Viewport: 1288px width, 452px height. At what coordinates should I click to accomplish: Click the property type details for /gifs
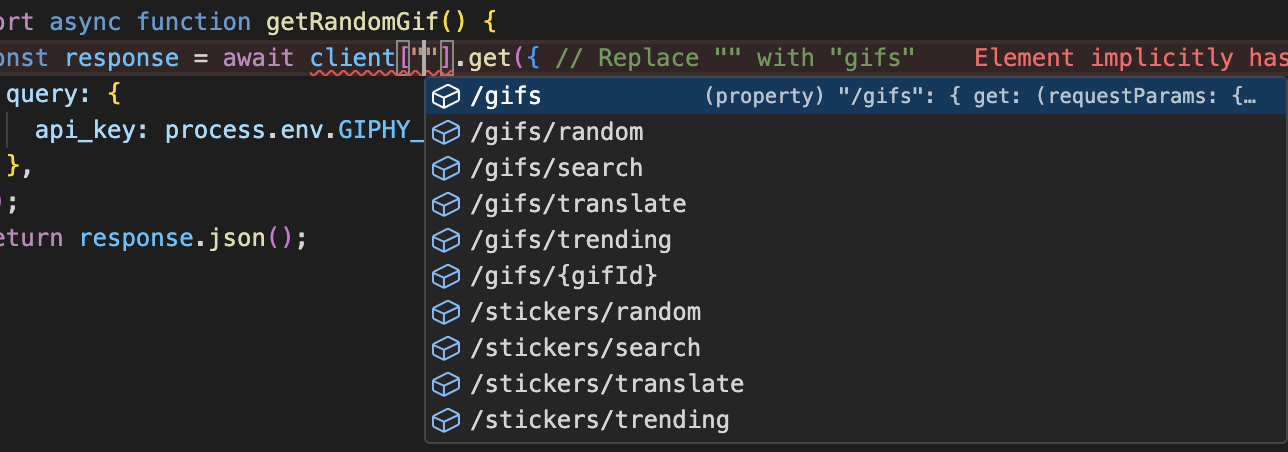coord(978,96)
